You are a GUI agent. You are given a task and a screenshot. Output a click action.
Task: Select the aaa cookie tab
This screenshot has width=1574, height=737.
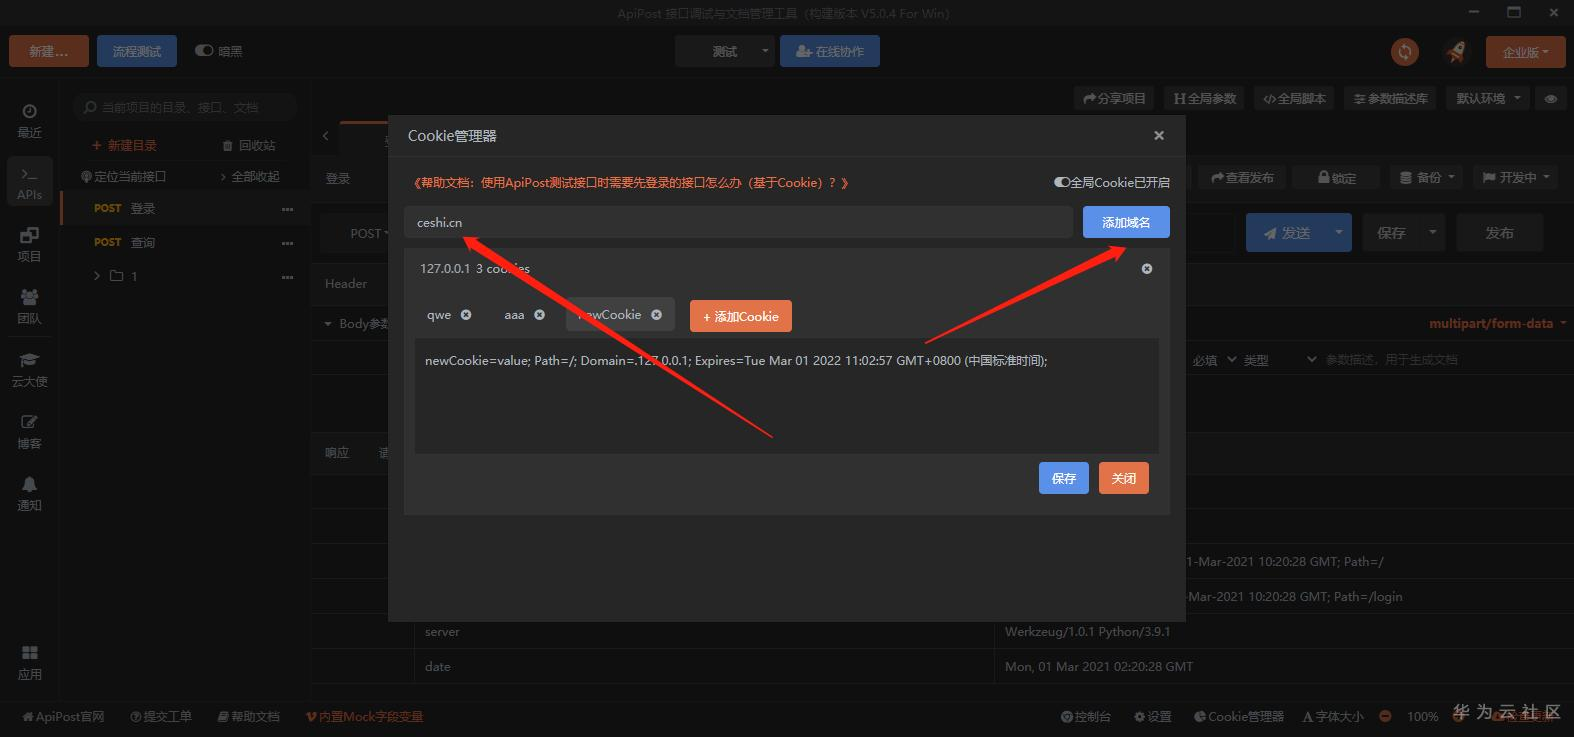[514, 315]
